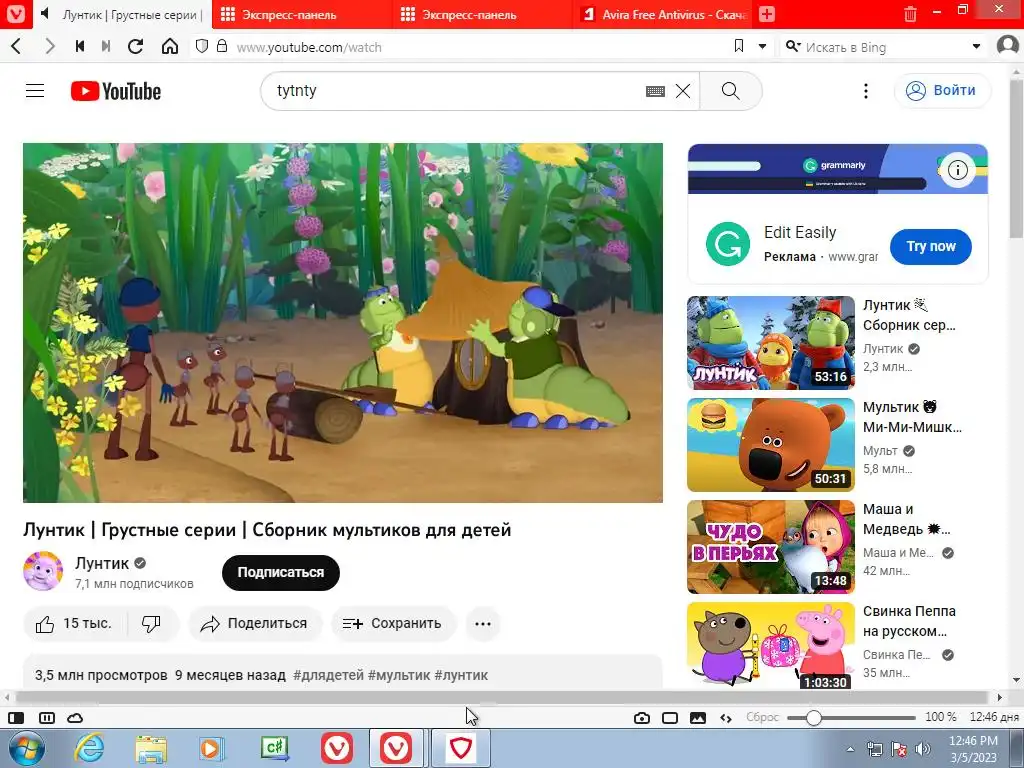Open page actions code icon
Viewport: 1024px width, 768px height.
pyautogui.click(x=726, y=718)
